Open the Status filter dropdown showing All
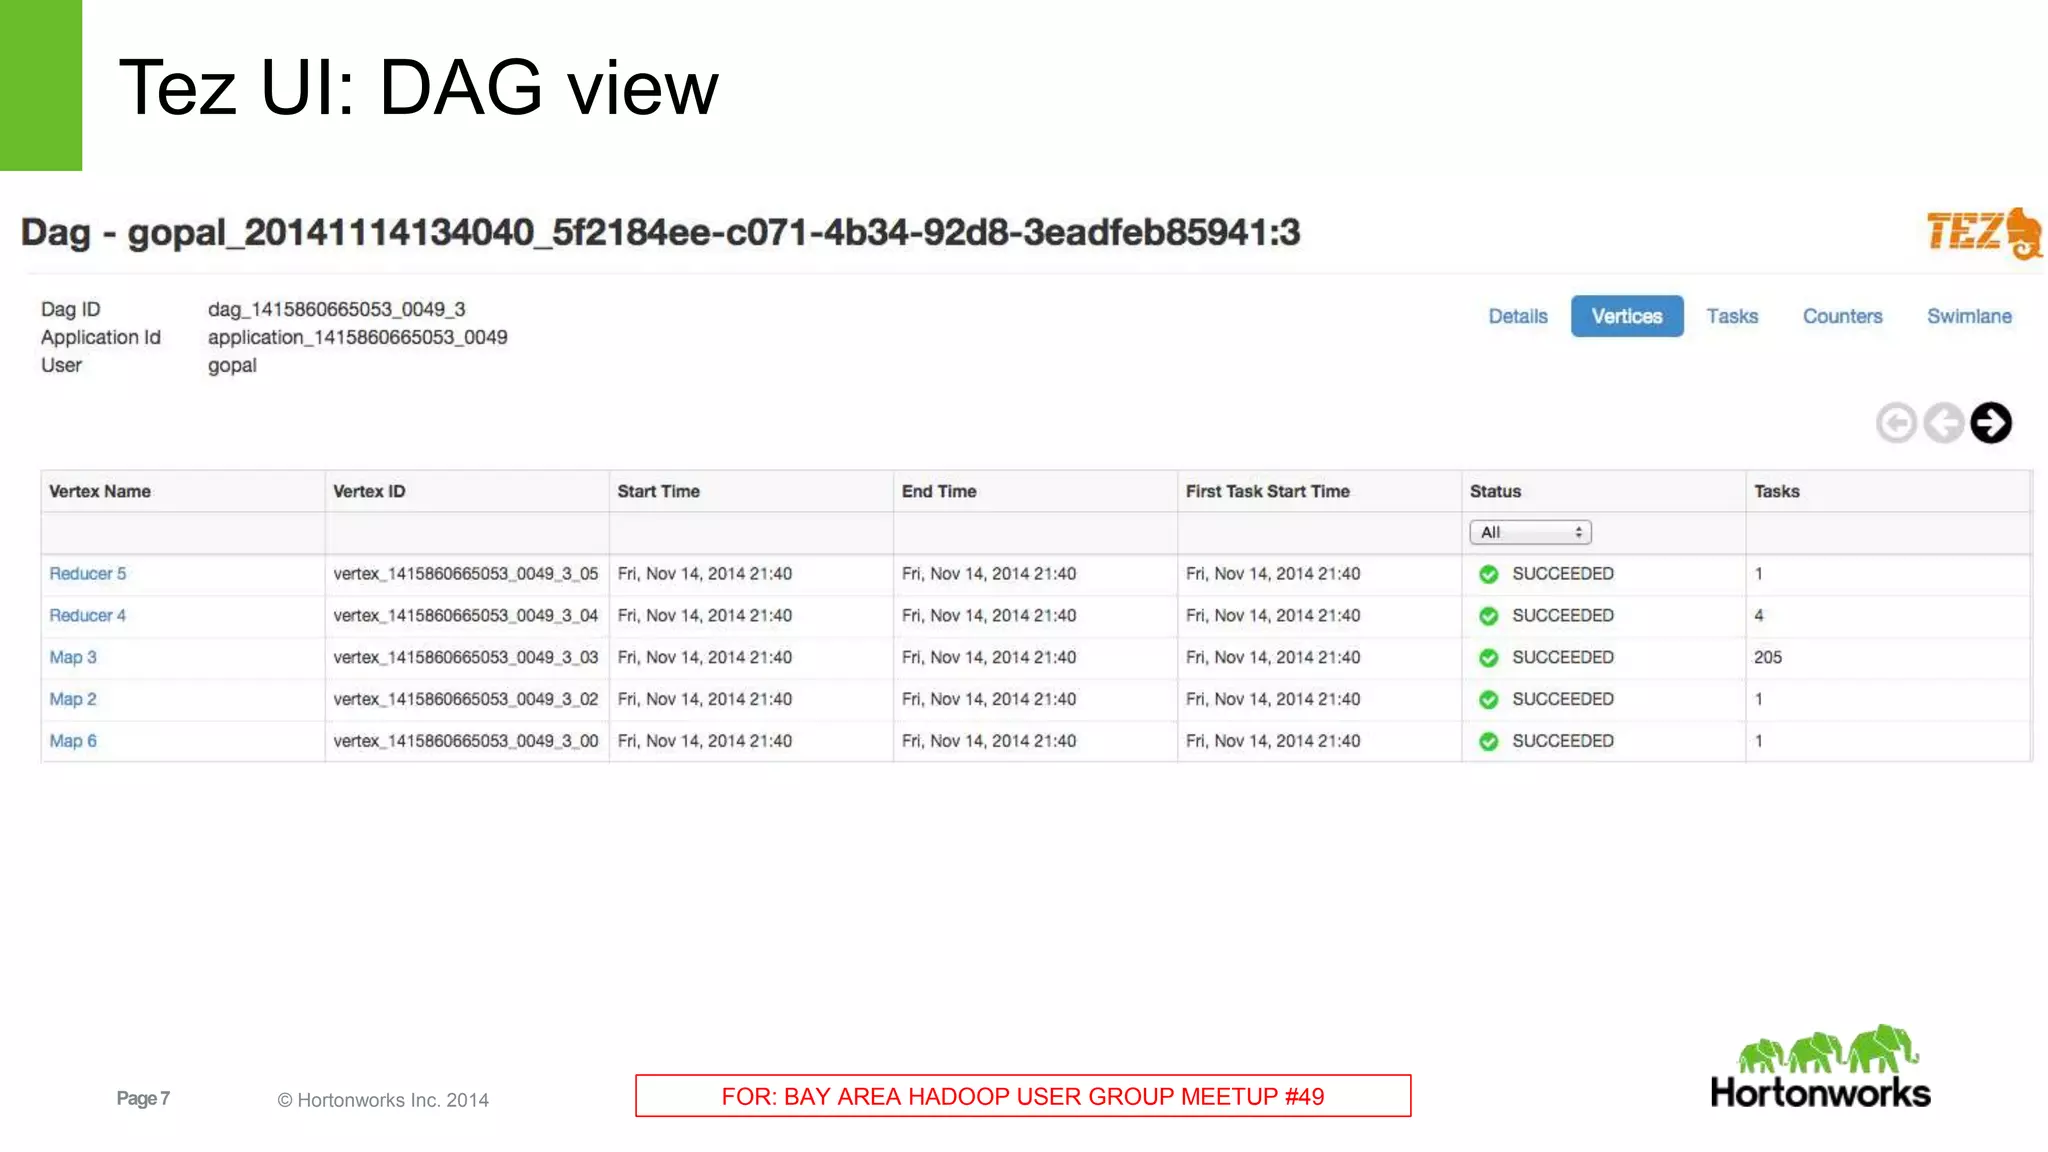This screenshot has width=2048, height=1152. (x=1530, y=533)
